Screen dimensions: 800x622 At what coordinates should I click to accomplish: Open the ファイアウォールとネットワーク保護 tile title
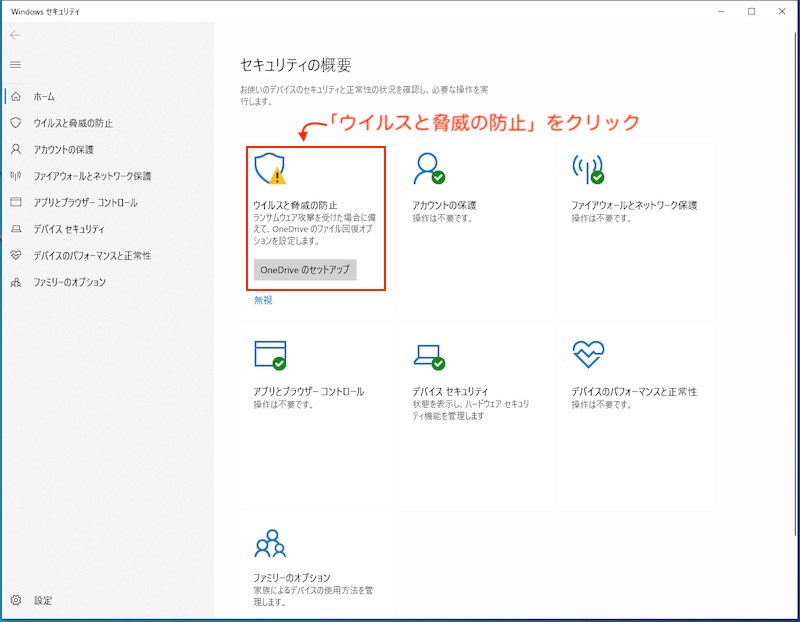634,205
